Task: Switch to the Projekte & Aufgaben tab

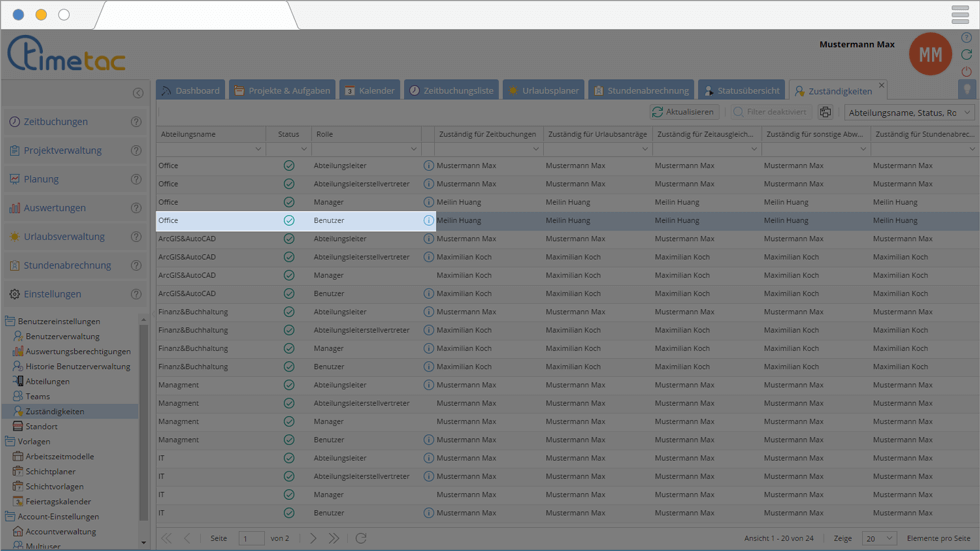Action: pyautogui.click(x=281, y=90)
